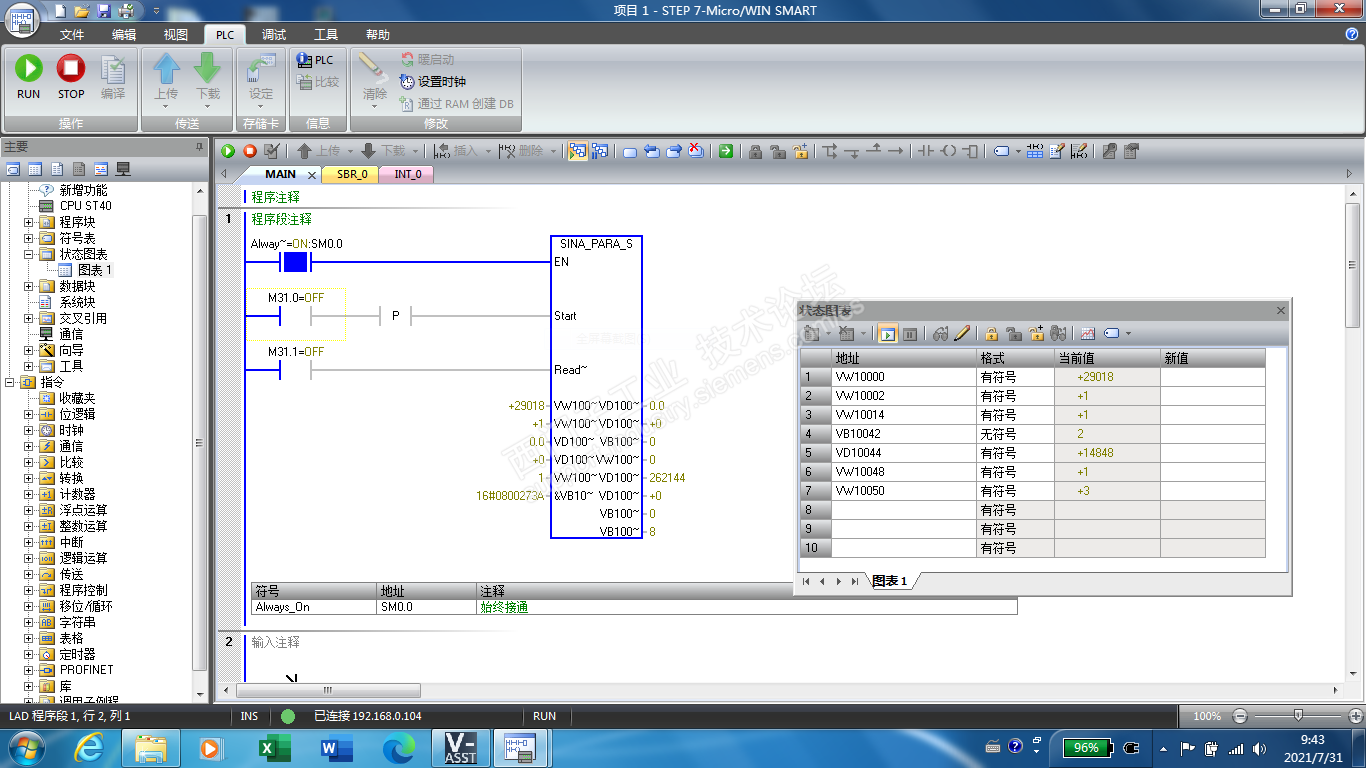Expand the 向导 tree node
This screenshot has width=1366, height=768.
(x=29, y=350)
